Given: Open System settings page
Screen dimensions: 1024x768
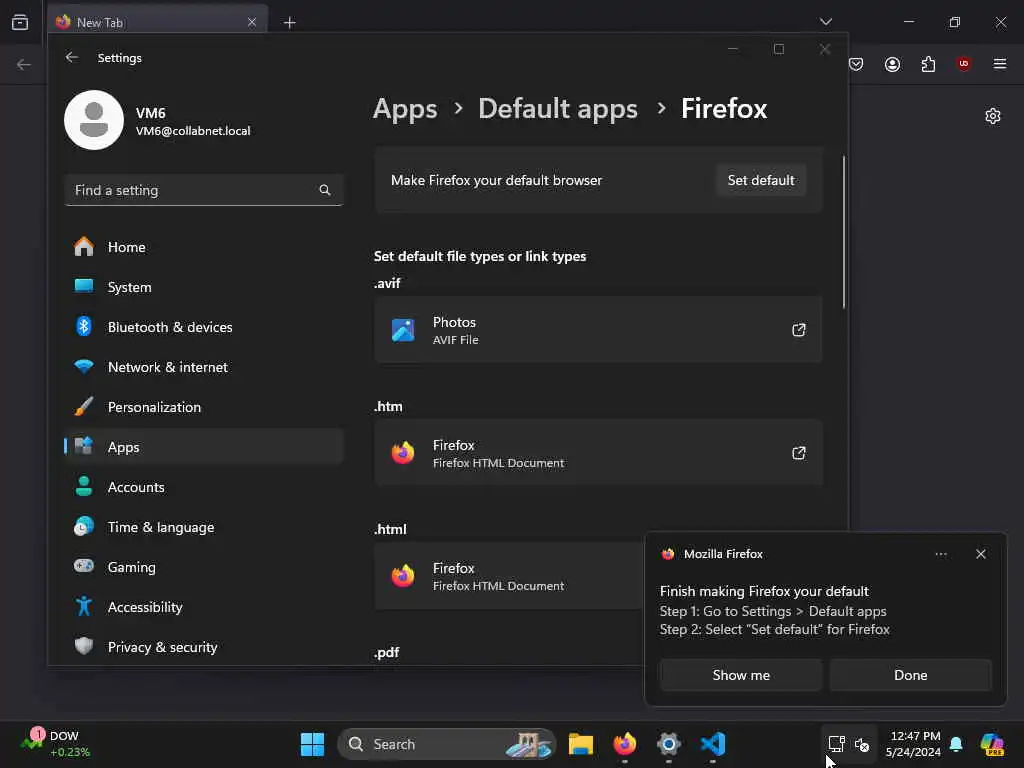Looking at the screenshot, I should [204, 287].
